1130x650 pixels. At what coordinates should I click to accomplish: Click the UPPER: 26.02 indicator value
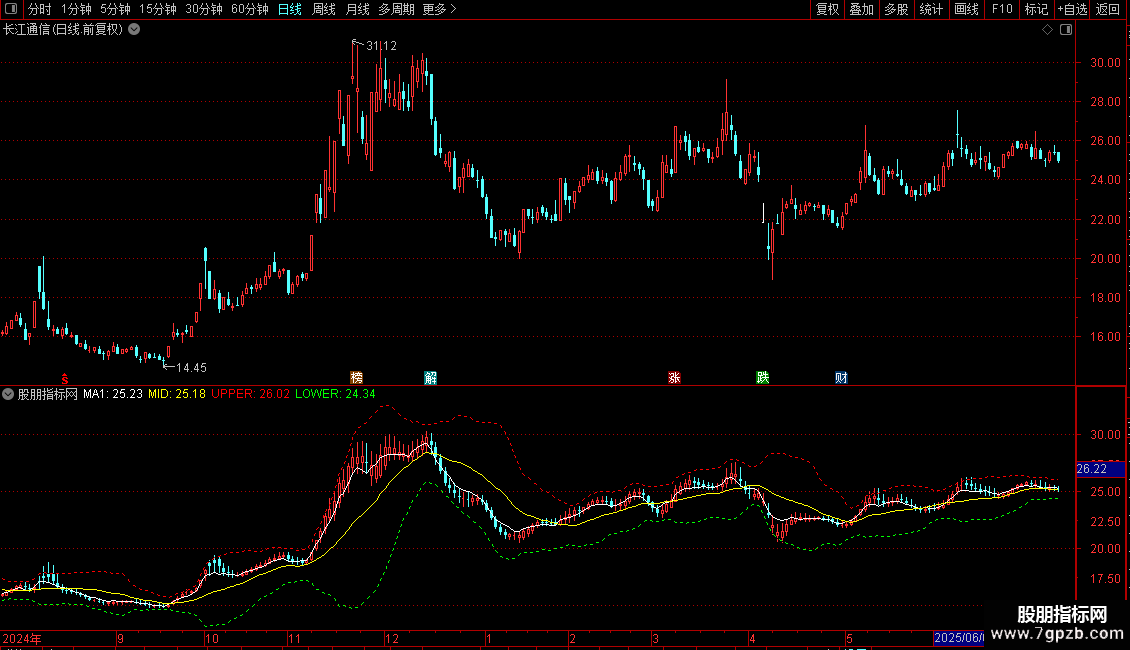coord(250,393)
